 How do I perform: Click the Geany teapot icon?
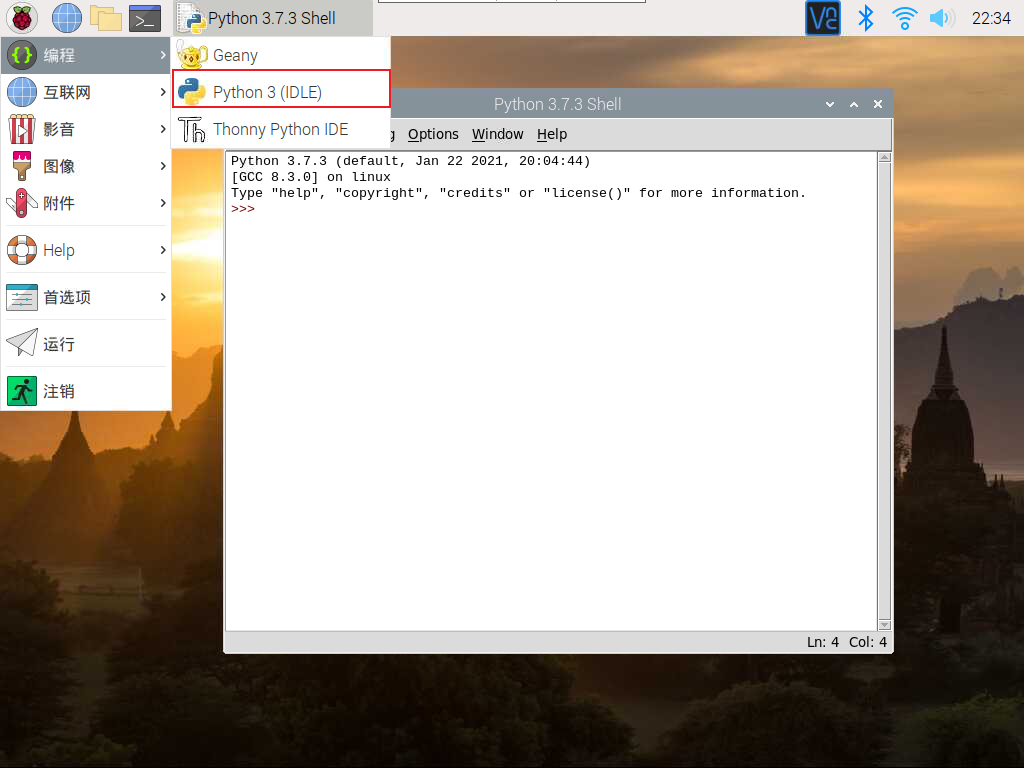191,55
